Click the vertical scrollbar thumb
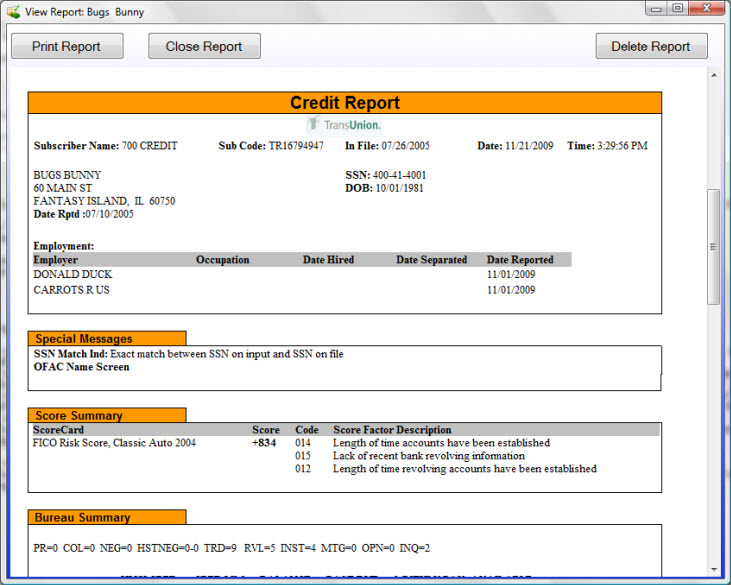This screenshot has width=731, height=585. click(x=714, y=246)
